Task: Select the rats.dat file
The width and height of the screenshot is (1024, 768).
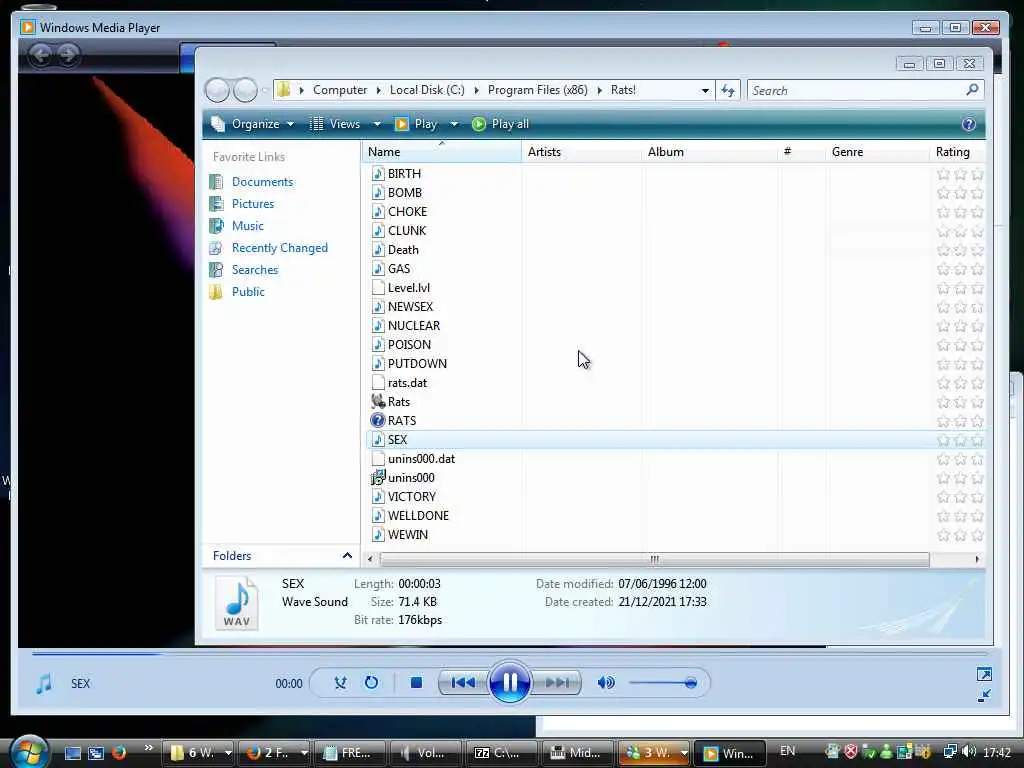Action: point(407,383)
